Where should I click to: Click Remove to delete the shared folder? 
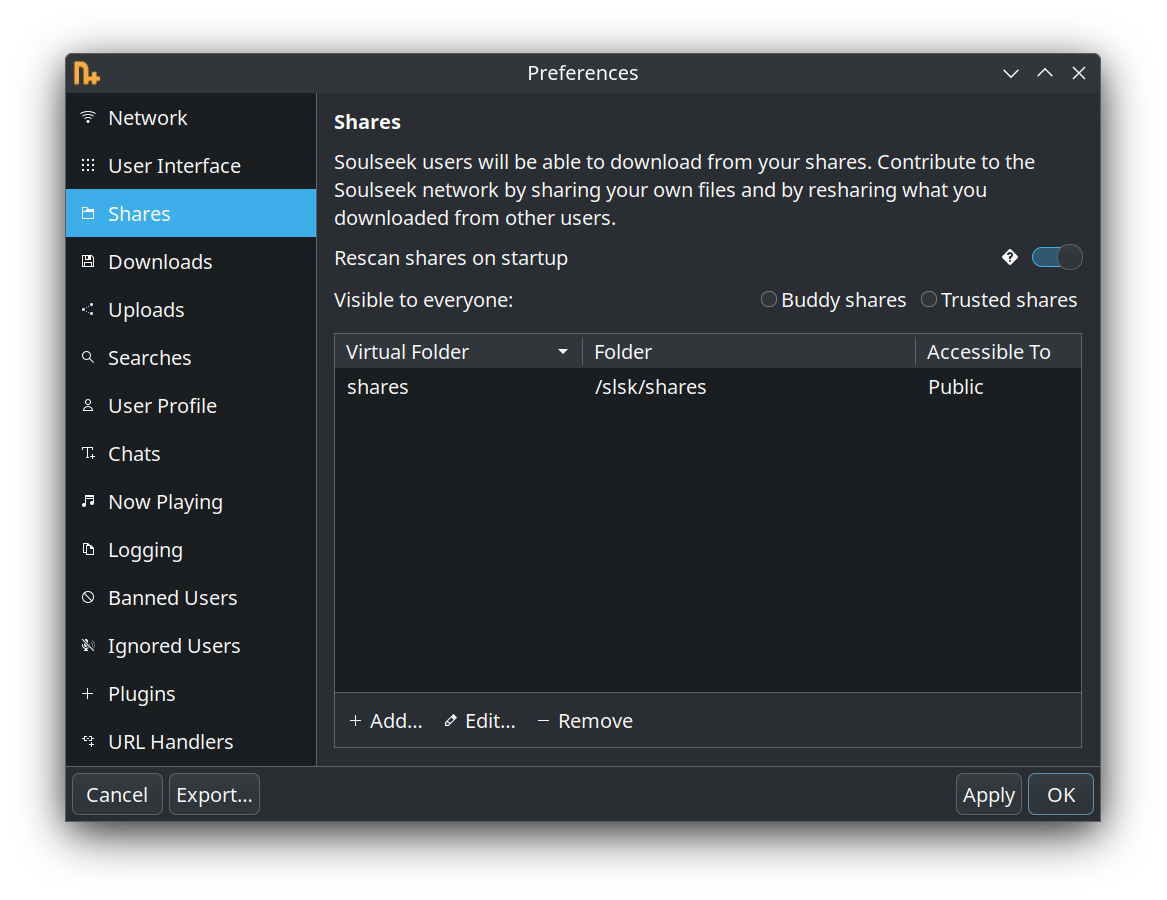[x=585, y=721]
